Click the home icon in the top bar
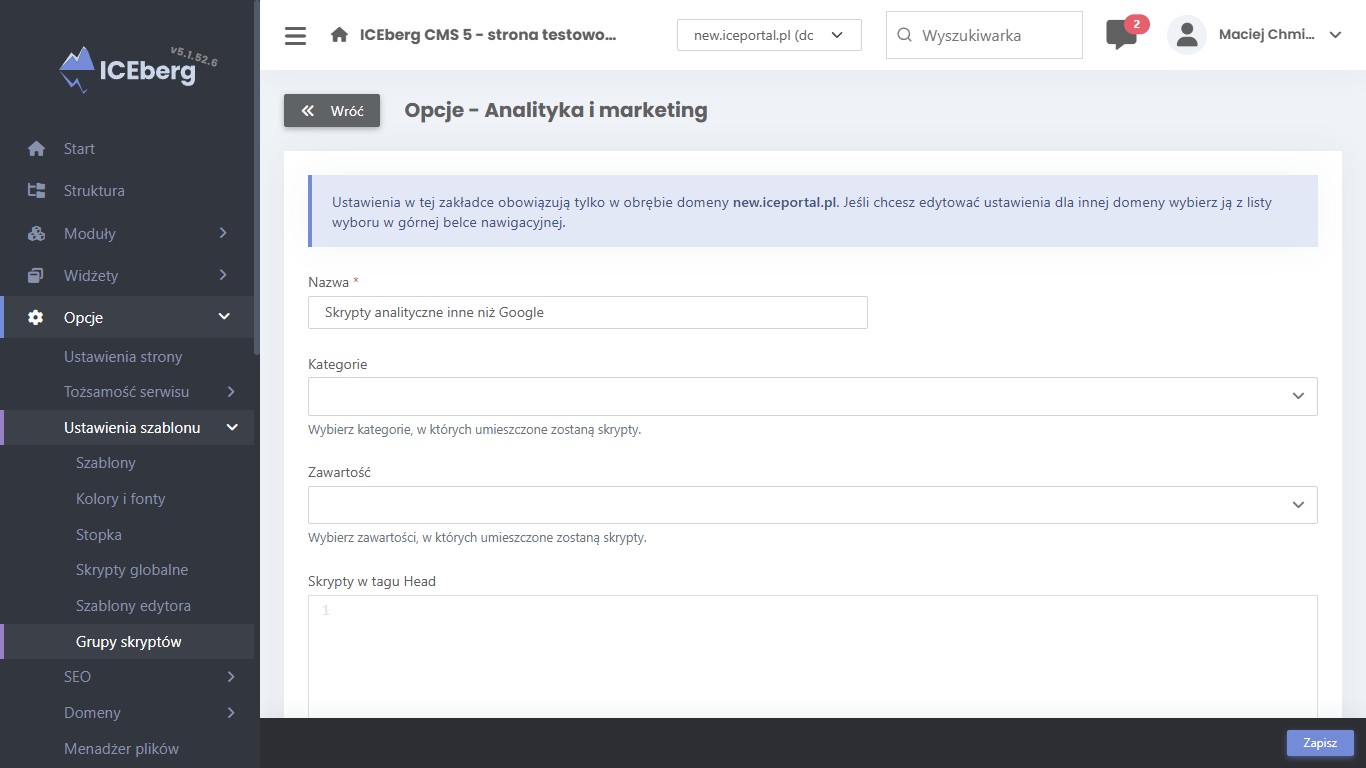The image size is (1366, 768). [x=339, y=35]
